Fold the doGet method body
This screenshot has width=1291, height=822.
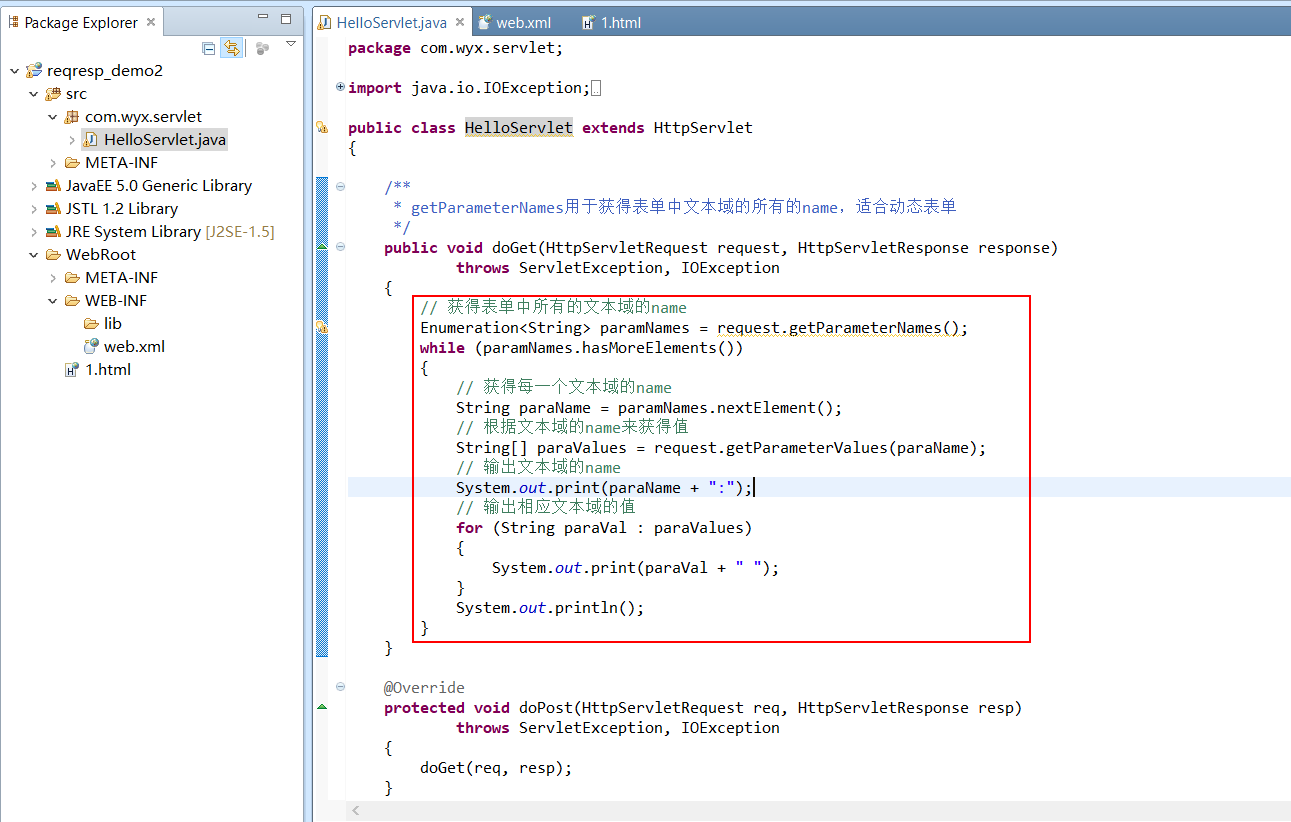tap(341, 247)
